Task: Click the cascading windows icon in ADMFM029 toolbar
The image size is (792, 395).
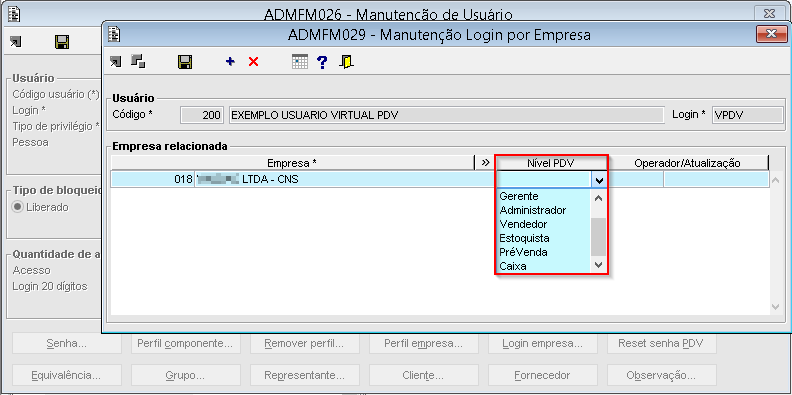Action: point(138,62)
